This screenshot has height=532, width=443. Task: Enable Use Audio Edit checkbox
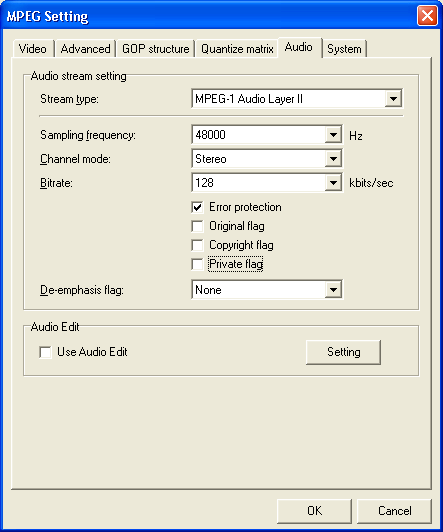coord(45,352)
